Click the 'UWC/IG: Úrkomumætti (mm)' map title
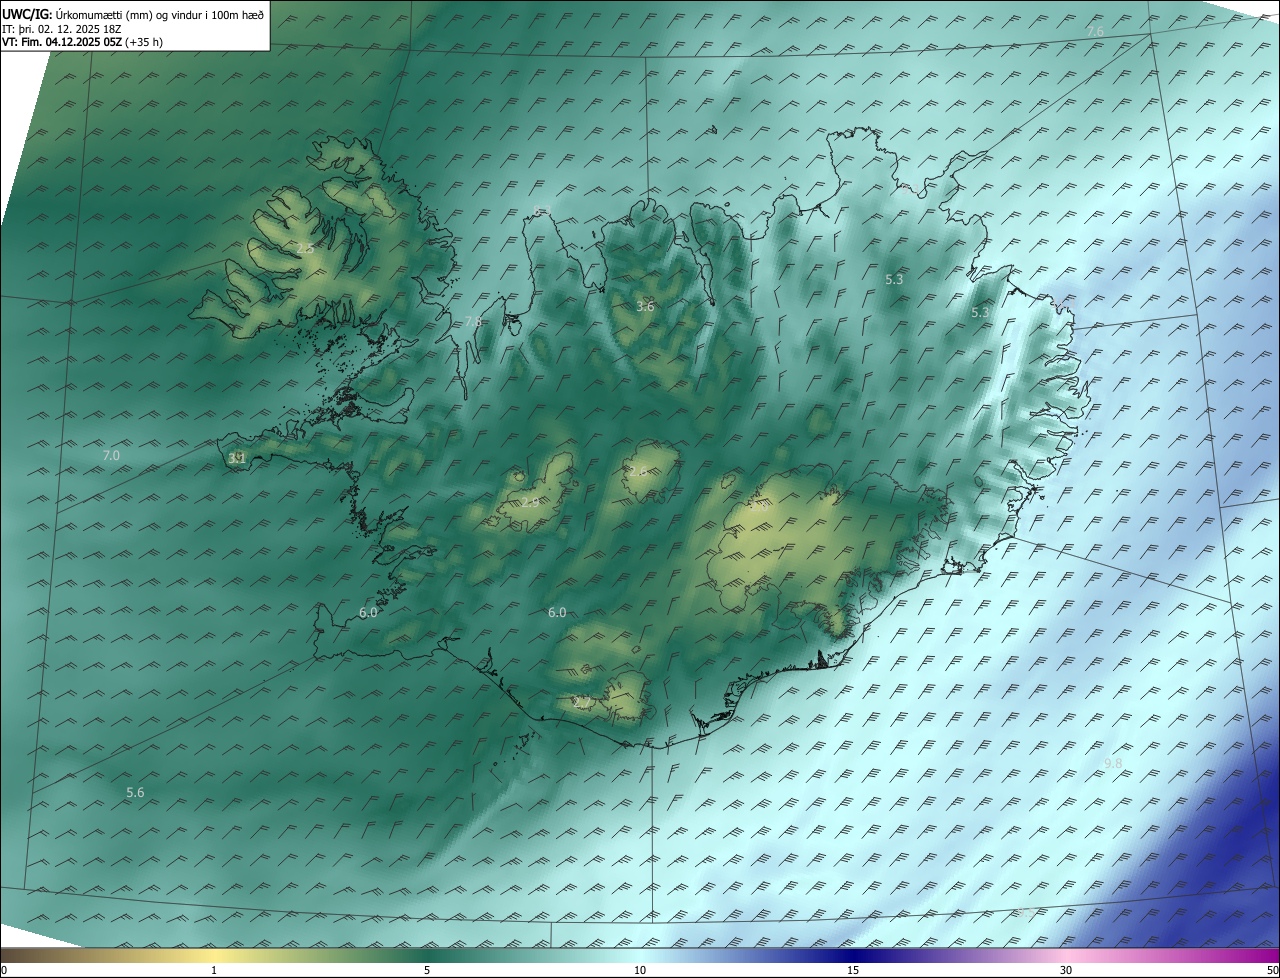The height and width of the screenshot is (978, 1280). point(133,13)
